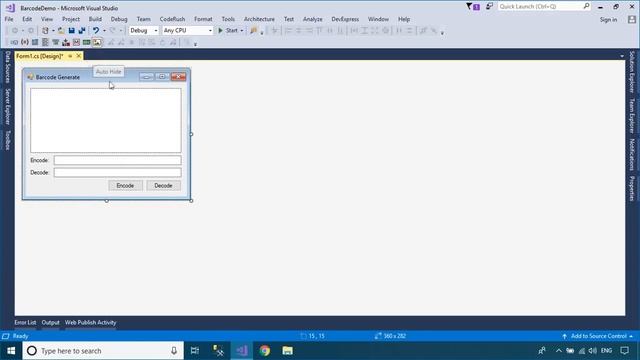Open the Architecture menu
The height and width of the screenshot is (360, 640).
tap(259, 19)
